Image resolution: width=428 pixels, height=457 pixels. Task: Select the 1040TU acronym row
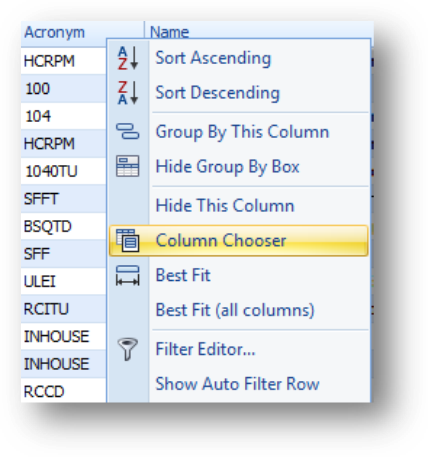pos(63,171)
